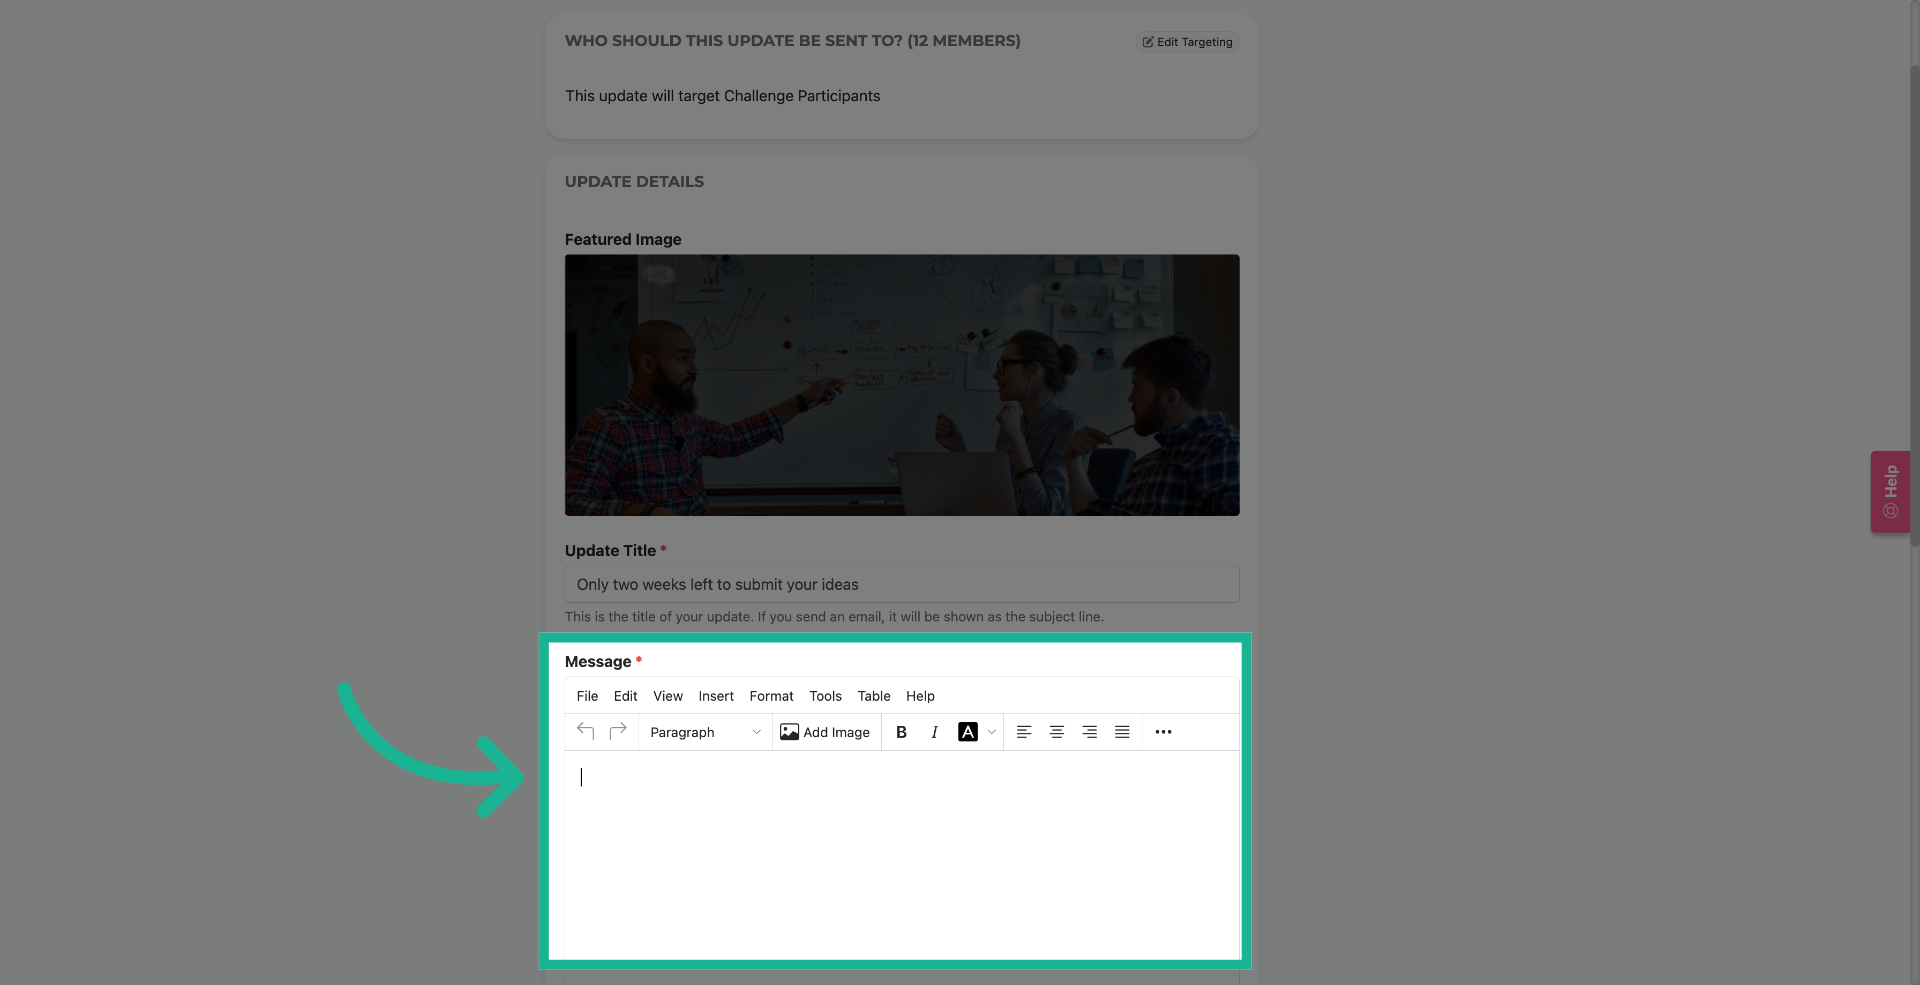Align text right
Viewport: 1920px width, 985px height.
pos(1090,732)
